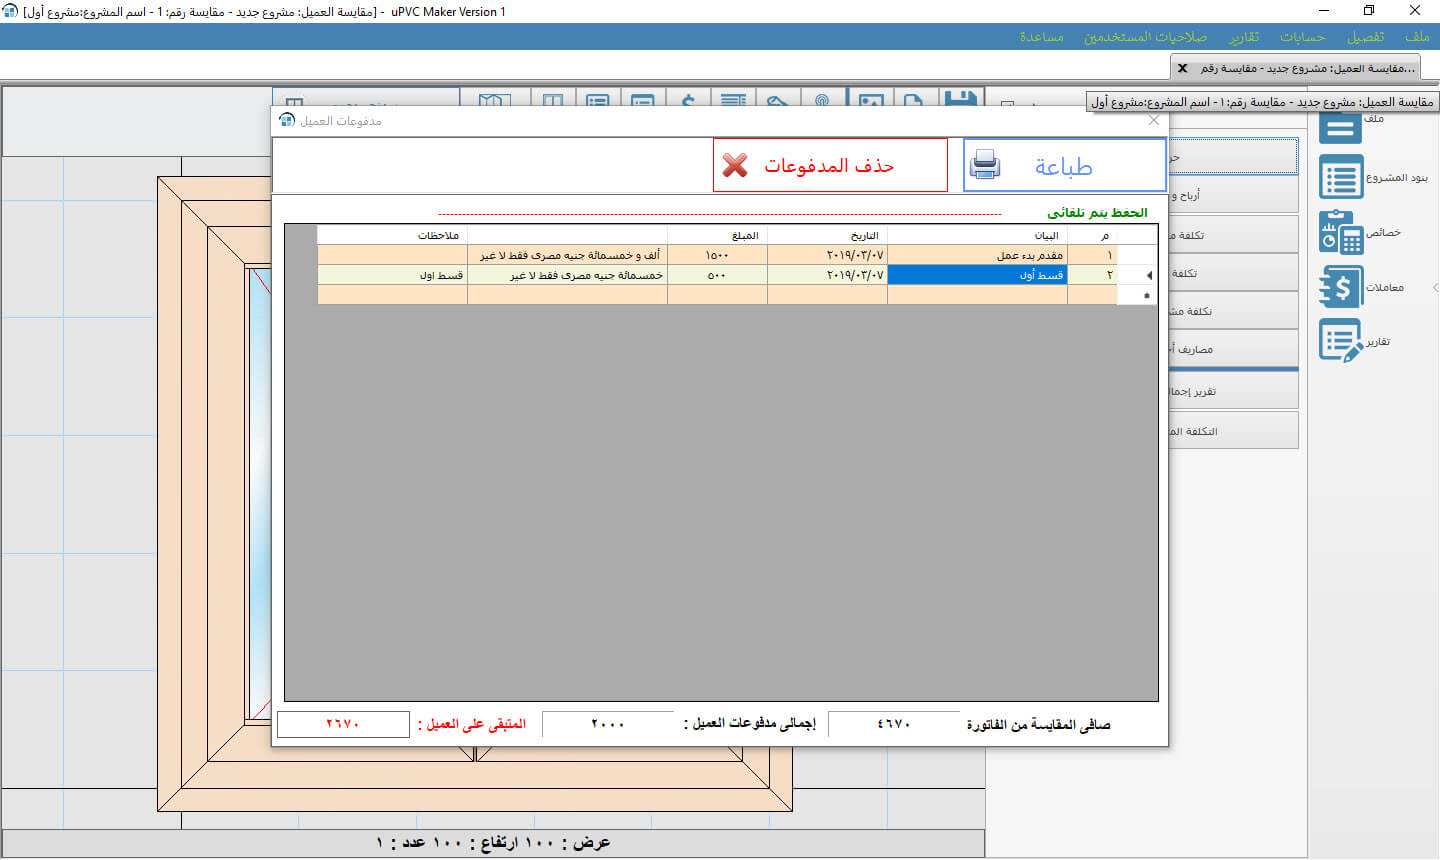Open the Reports (تقارير) sidebar icon
The height and width of the screenshot is (860, 1440).
[x=1340, y=341]
